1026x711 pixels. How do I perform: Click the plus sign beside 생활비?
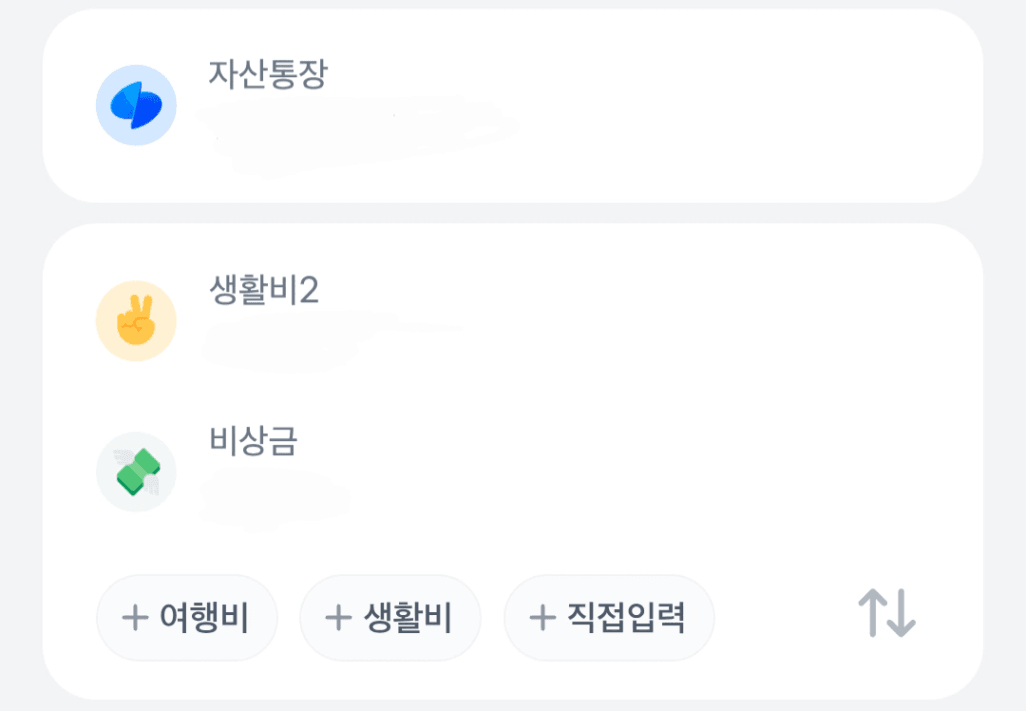click(338, 618)
